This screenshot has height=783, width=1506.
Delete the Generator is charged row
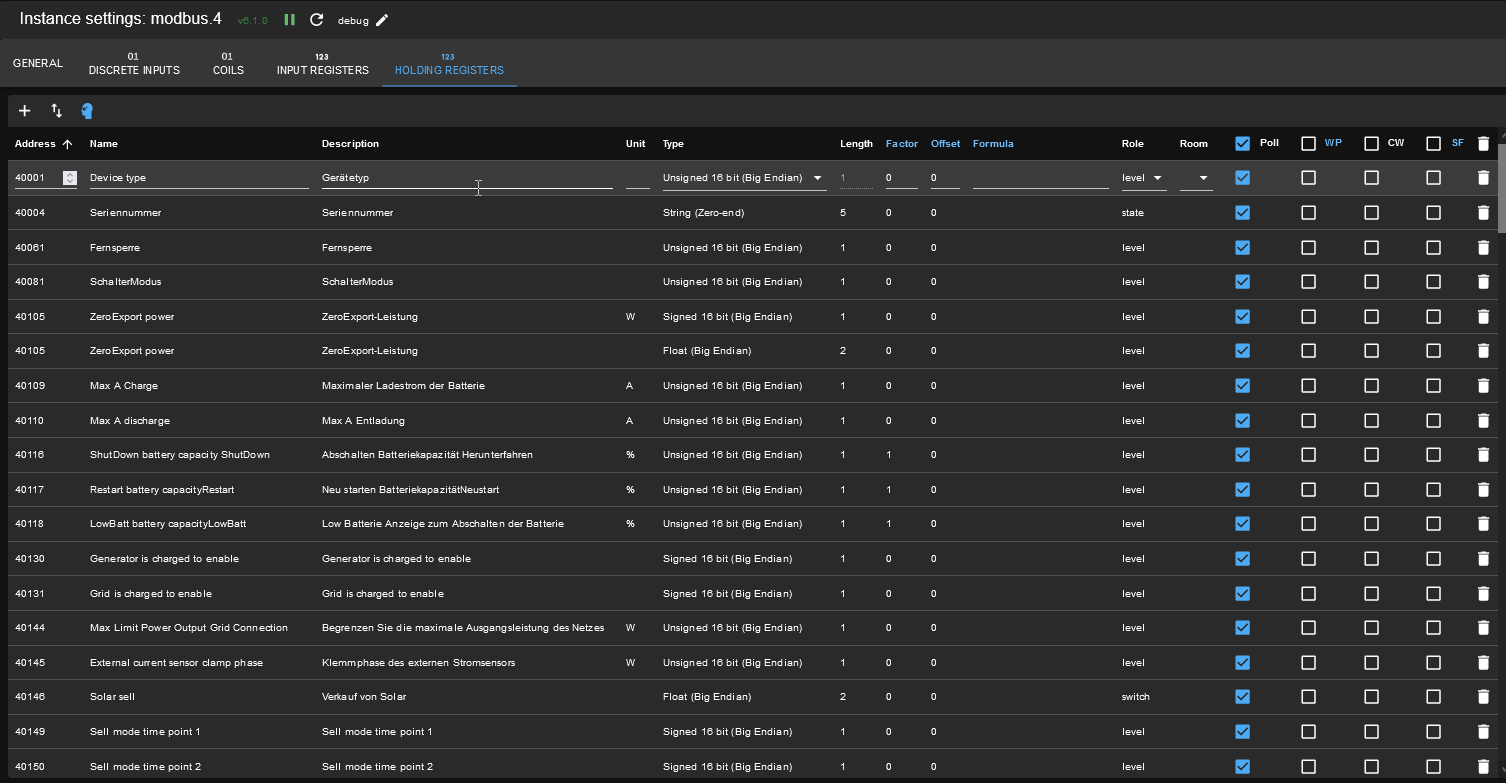point(1483,559)
